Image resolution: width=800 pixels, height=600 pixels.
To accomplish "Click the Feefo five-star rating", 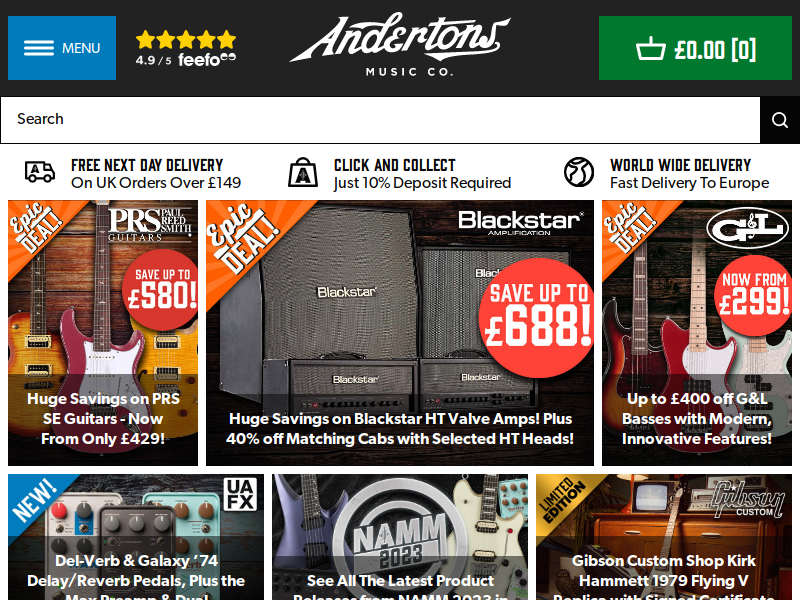I will (186, 48).
